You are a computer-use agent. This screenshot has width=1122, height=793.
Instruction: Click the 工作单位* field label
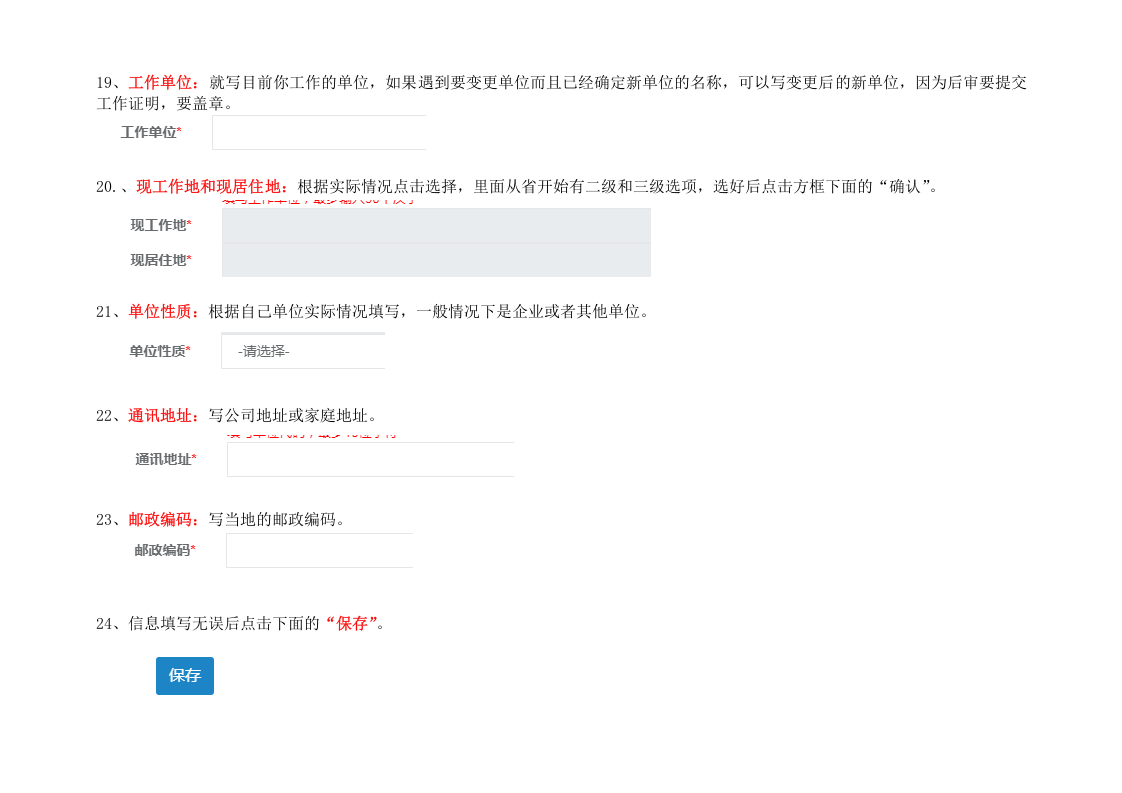[151, 132]
